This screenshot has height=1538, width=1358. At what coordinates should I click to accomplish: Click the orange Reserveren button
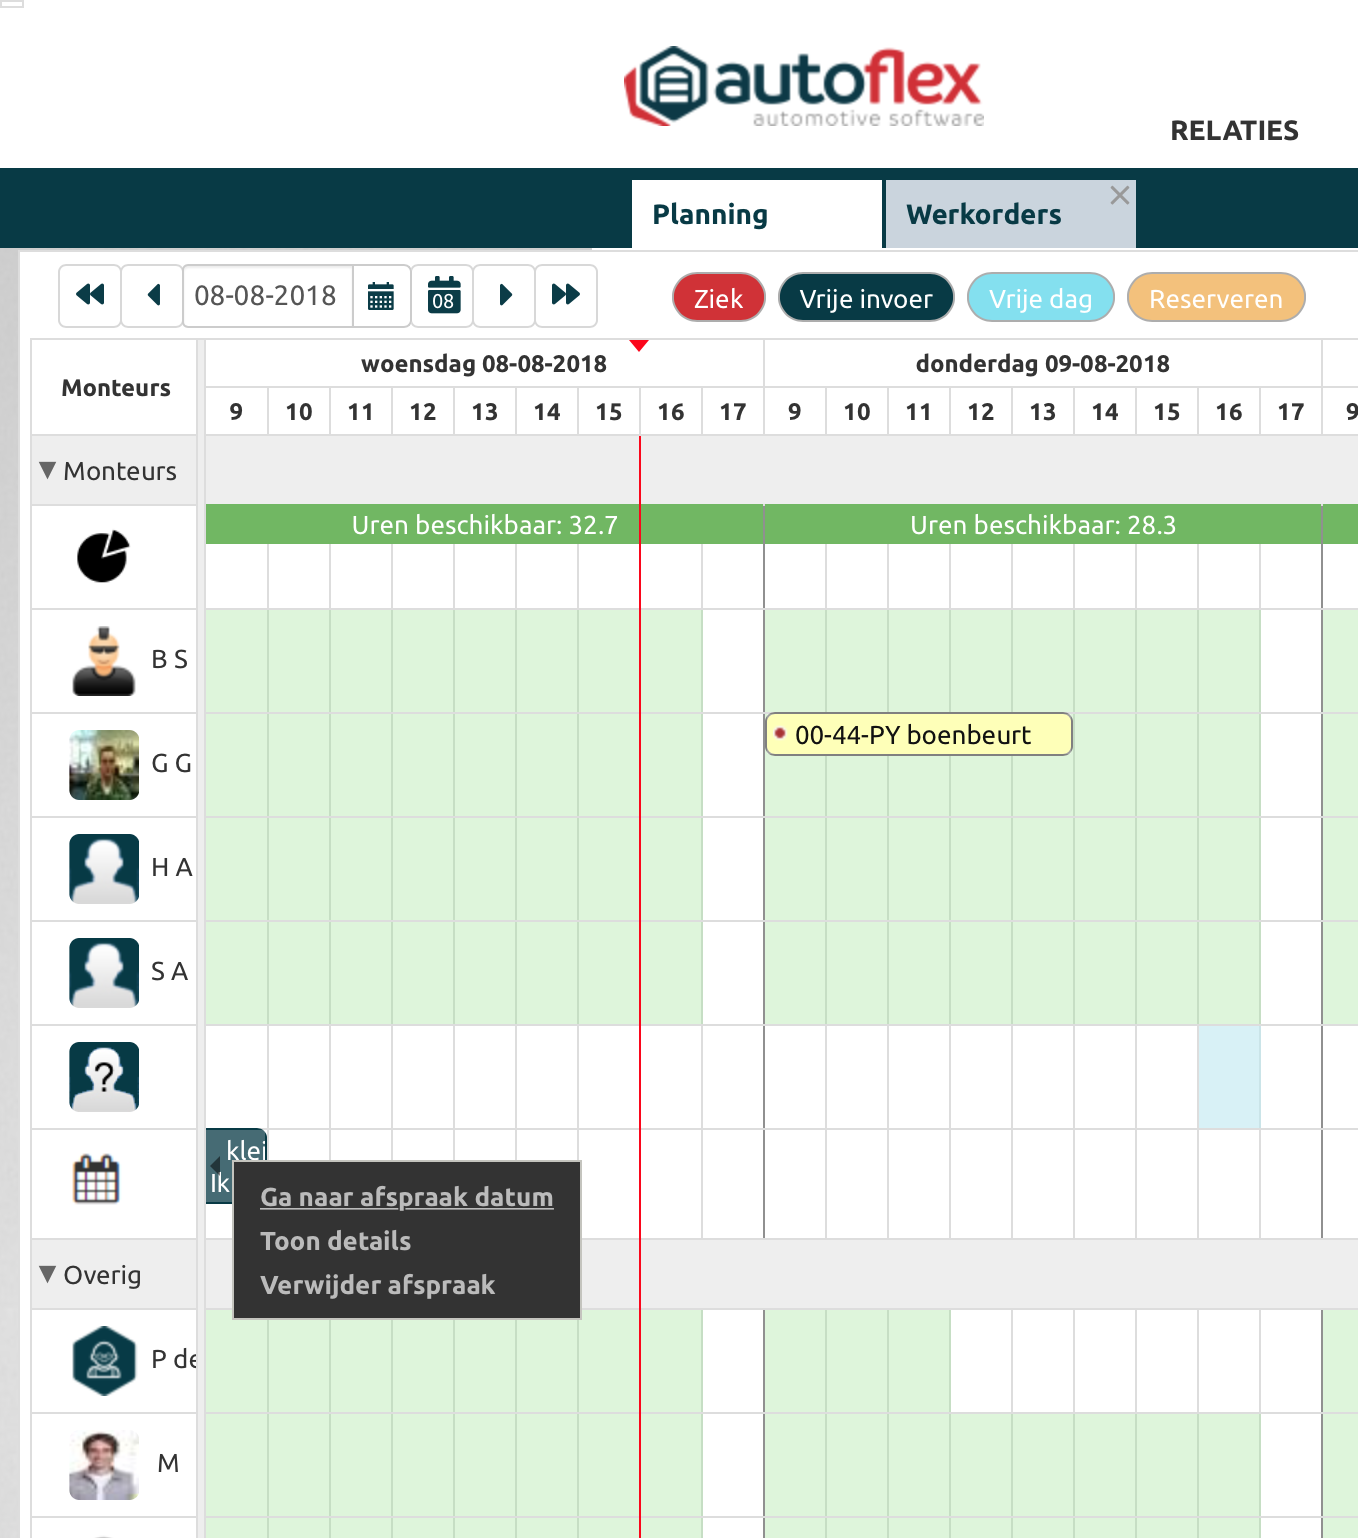(x=1215, y=298)
